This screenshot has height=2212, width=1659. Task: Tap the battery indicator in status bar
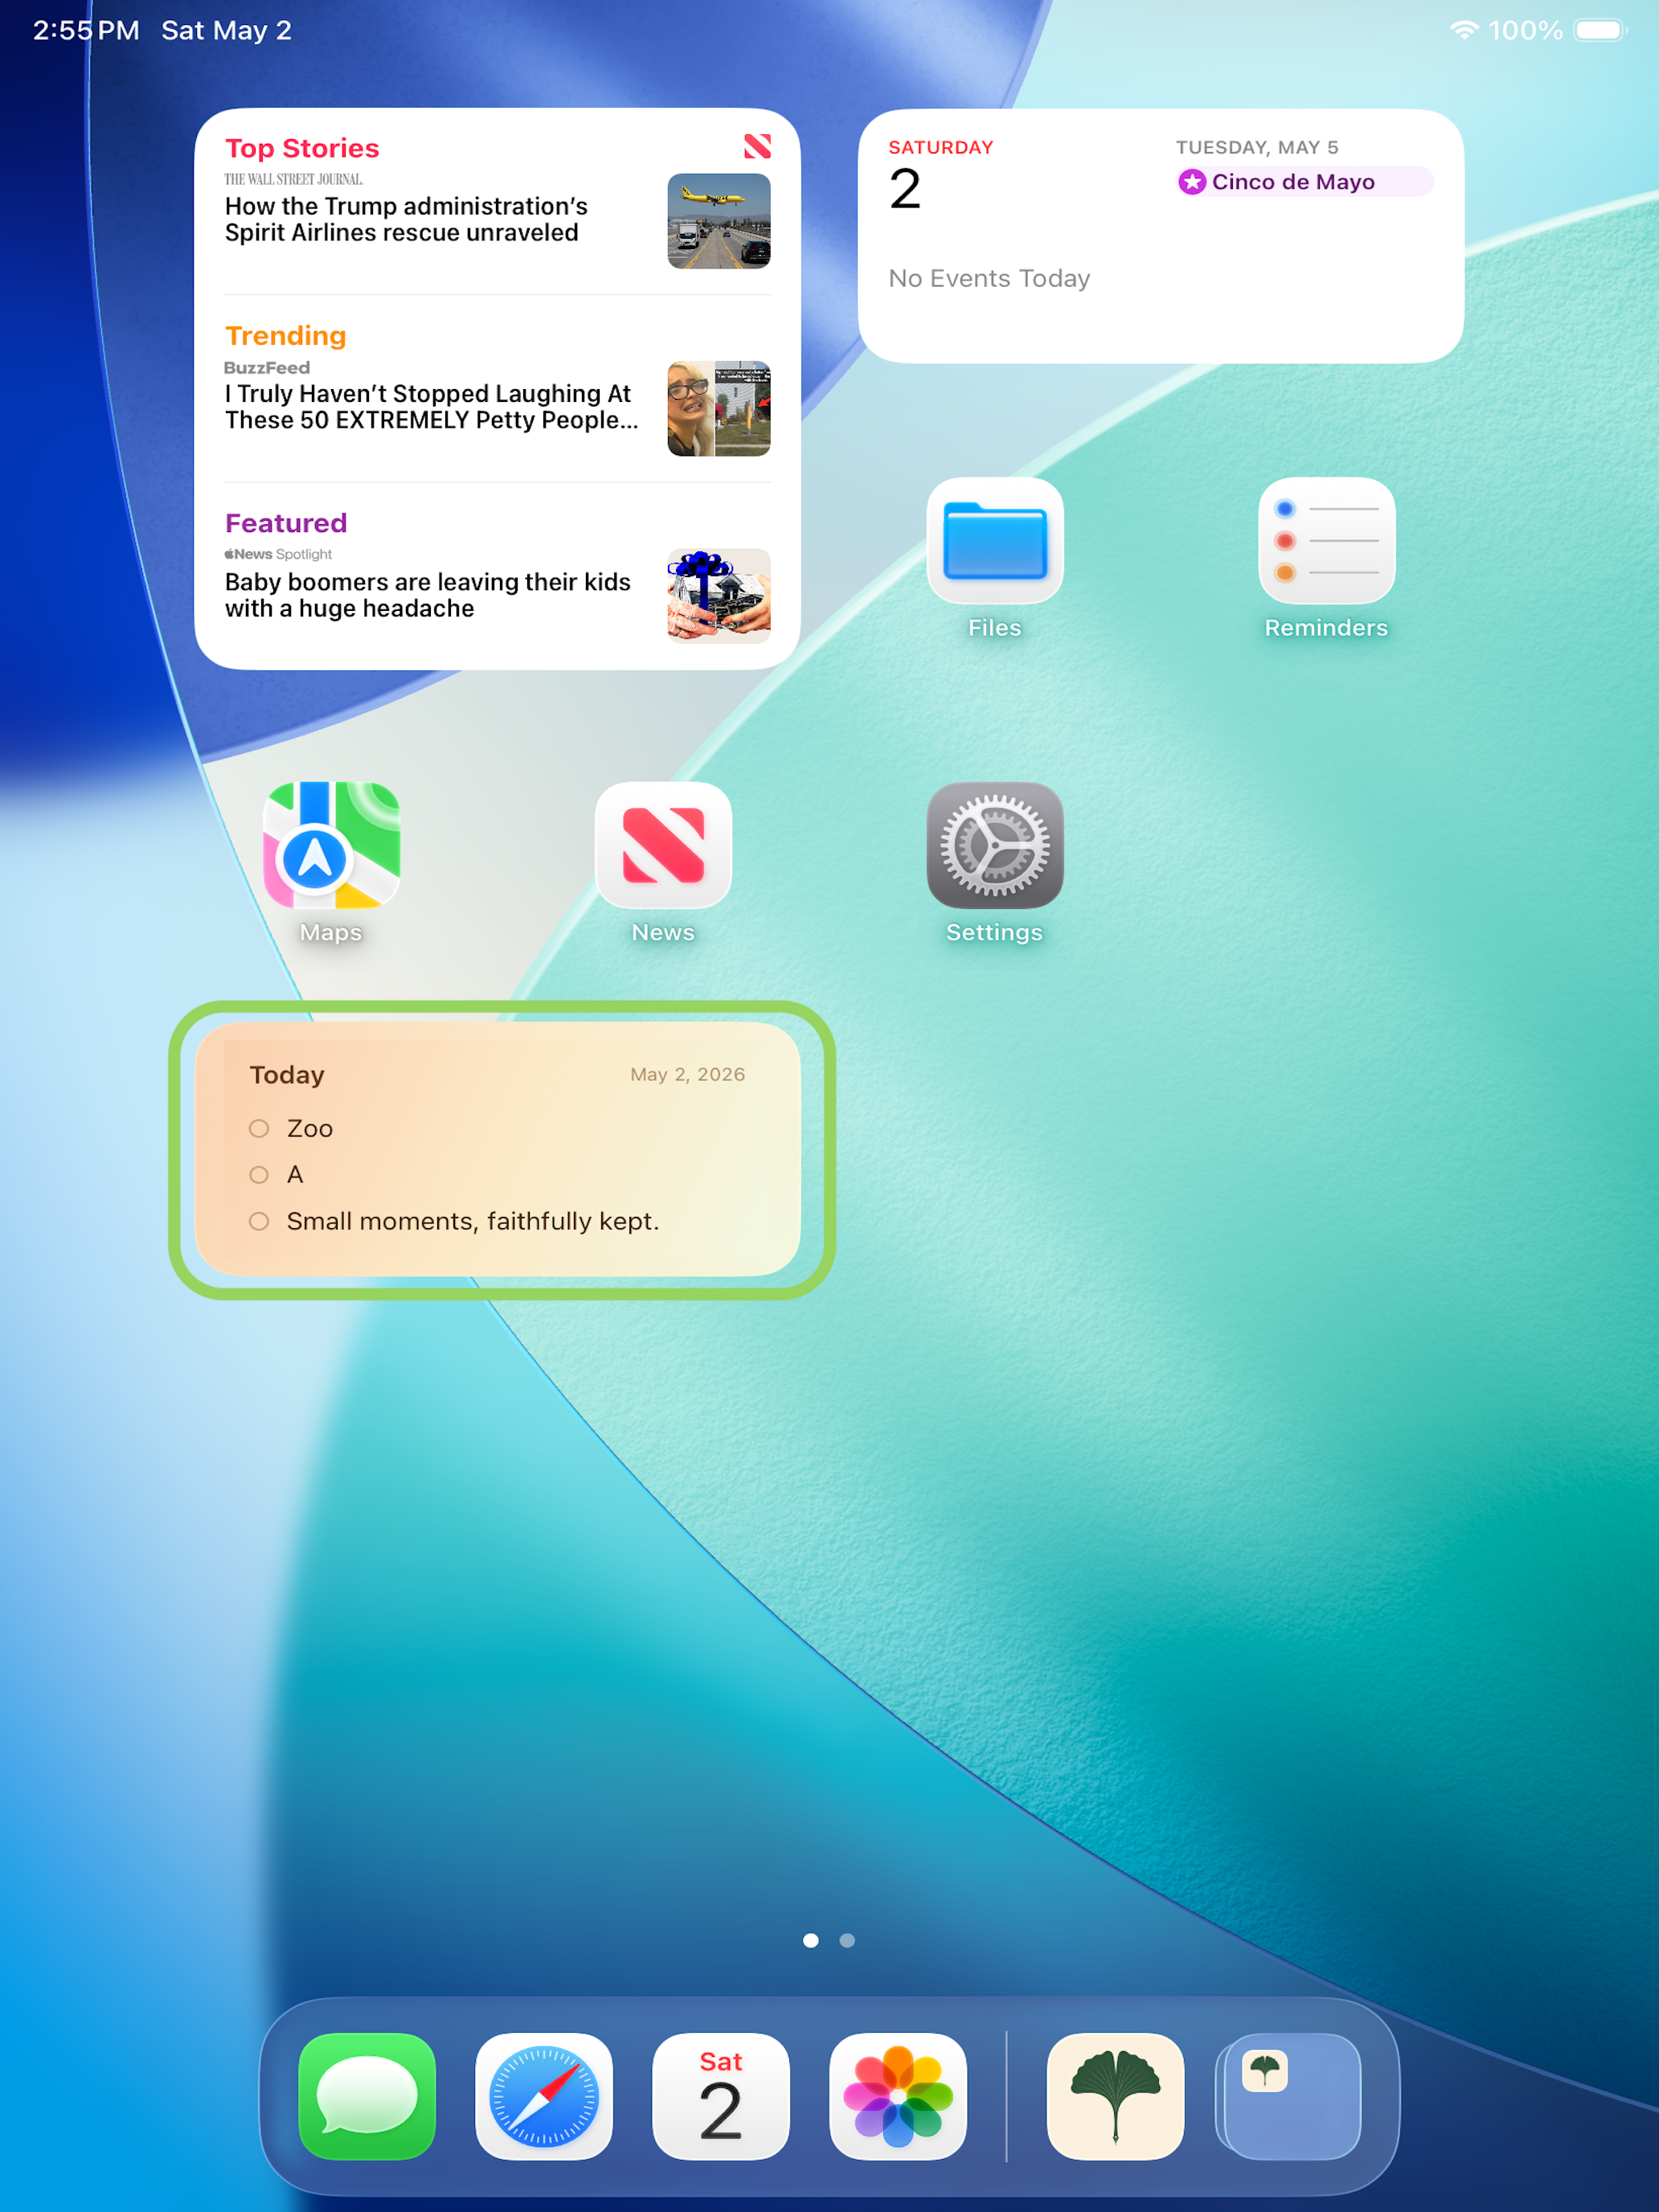[1601, 30]
